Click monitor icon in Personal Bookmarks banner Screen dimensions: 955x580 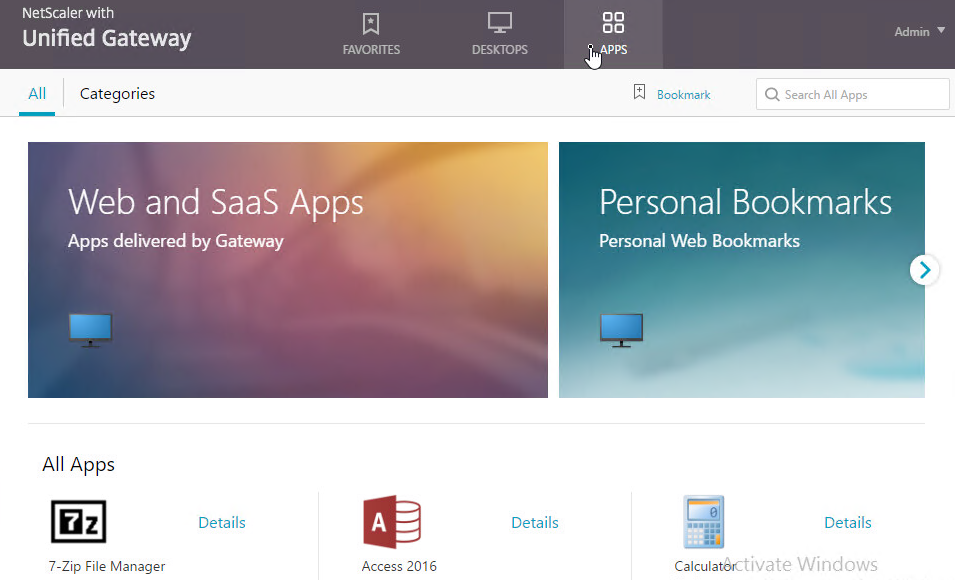[621, 330]
